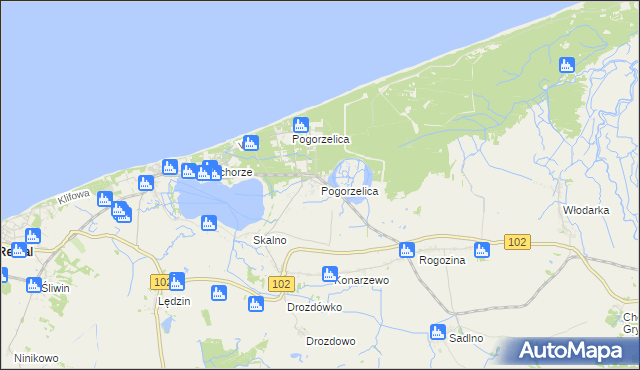Click the factory icon above Lędzin
This screenshot has height=370, width=640.
[177, 281]
